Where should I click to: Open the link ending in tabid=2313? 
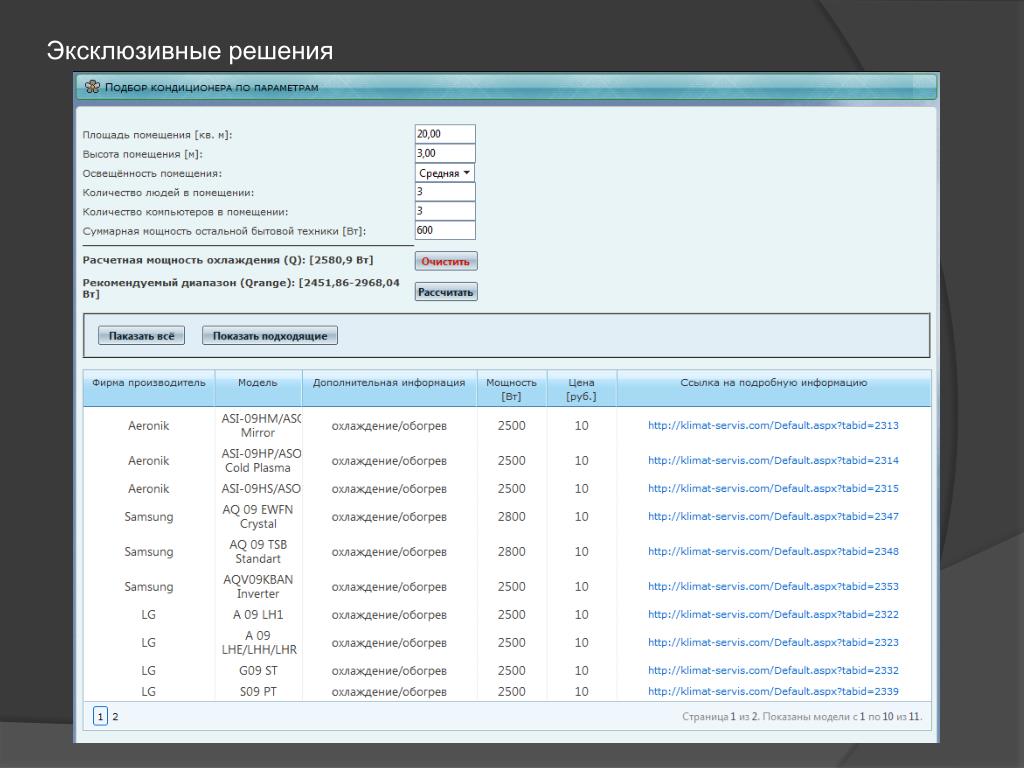pyautogui.click(x=773, y=426)
